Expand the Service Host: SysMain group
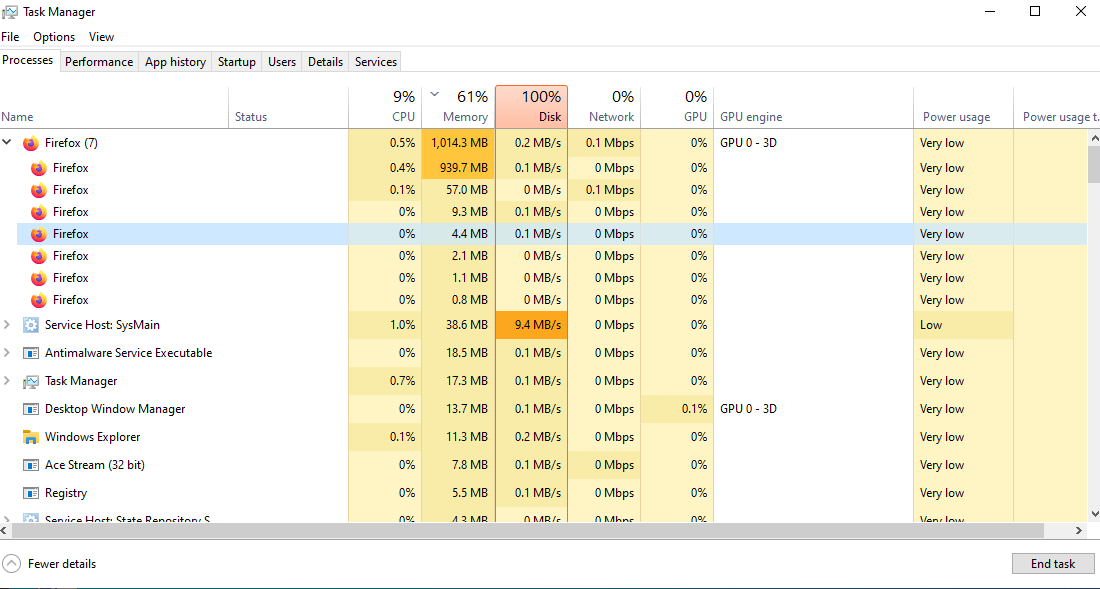The image size is (1100, 589). tap(8, 325)
